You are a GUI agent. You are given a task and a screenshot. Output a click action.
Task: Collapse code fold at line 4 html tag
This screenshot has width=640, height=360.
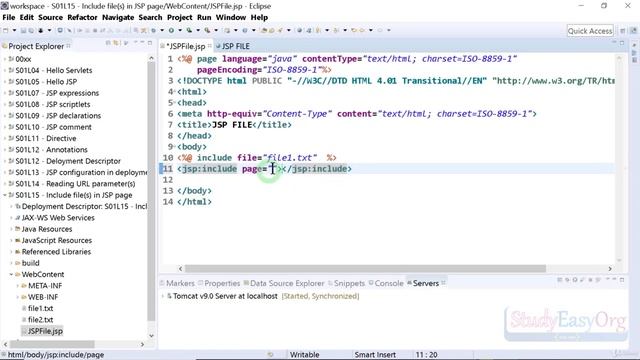pyautogui.click(x=174, y=92)
